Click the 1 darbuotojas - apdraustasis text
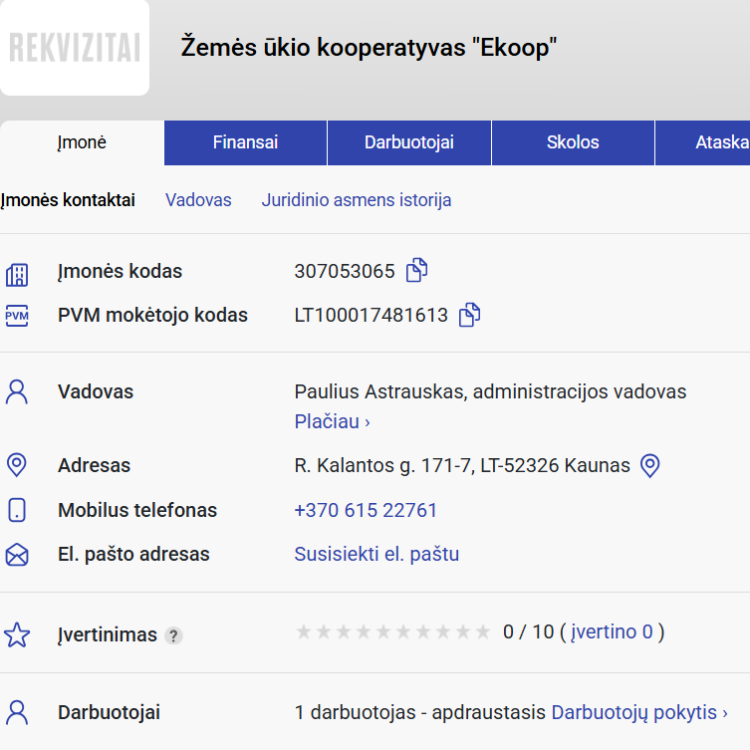Viewport: 750px width, 750px height. (x=420, y=713)
